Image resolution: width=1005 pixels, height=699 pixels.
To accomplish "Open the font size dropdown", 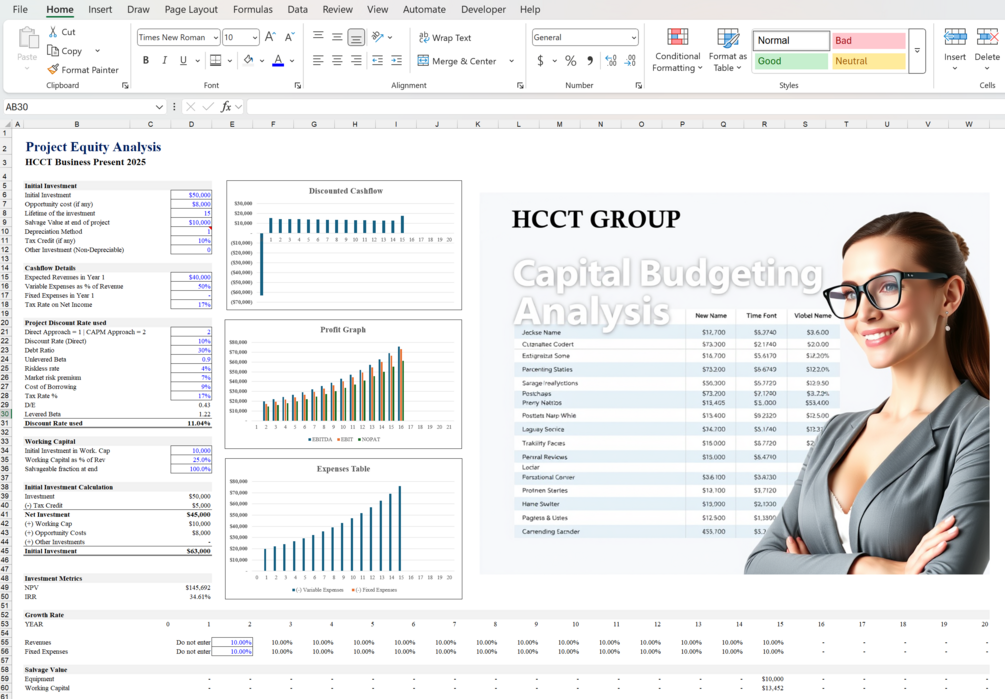I will [x=254, y=38].
